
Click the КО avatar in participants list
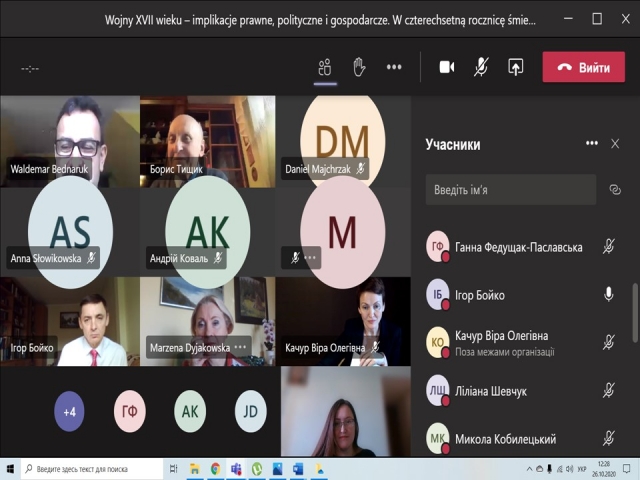tap(438, 342)
